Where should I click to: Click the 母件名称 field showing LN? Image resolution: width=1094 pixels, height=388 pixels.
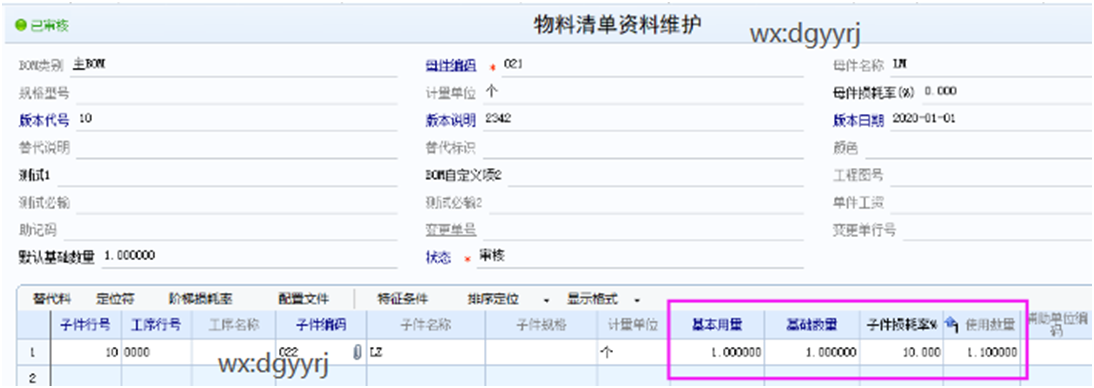tap(991, 66)
